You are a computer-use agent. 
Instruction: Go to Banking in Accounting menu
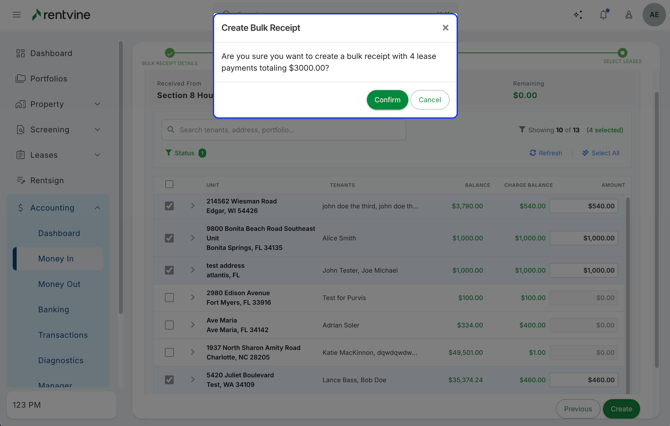[53, 310]
